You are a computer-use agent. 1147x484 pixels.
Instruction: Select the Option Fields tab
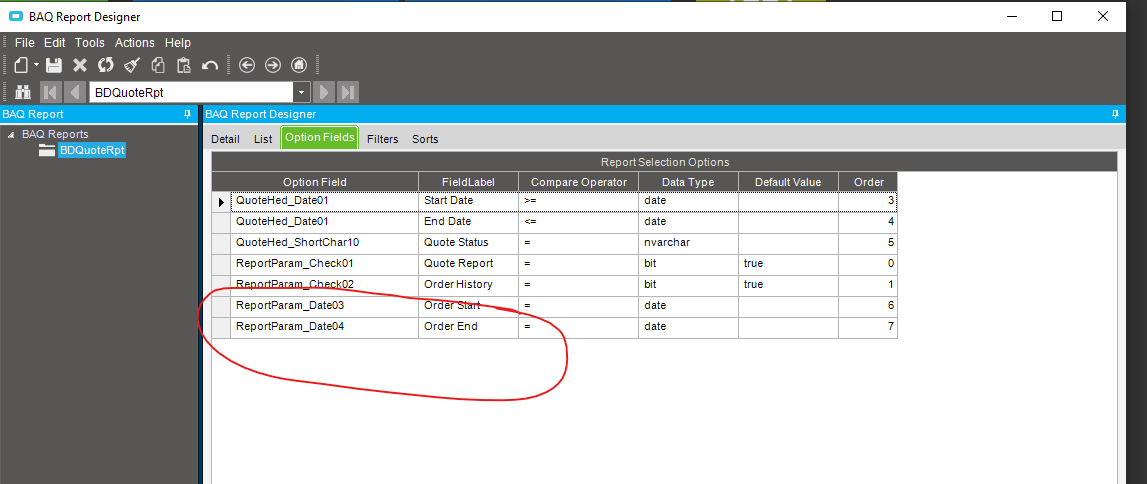[x=320, y=137]
